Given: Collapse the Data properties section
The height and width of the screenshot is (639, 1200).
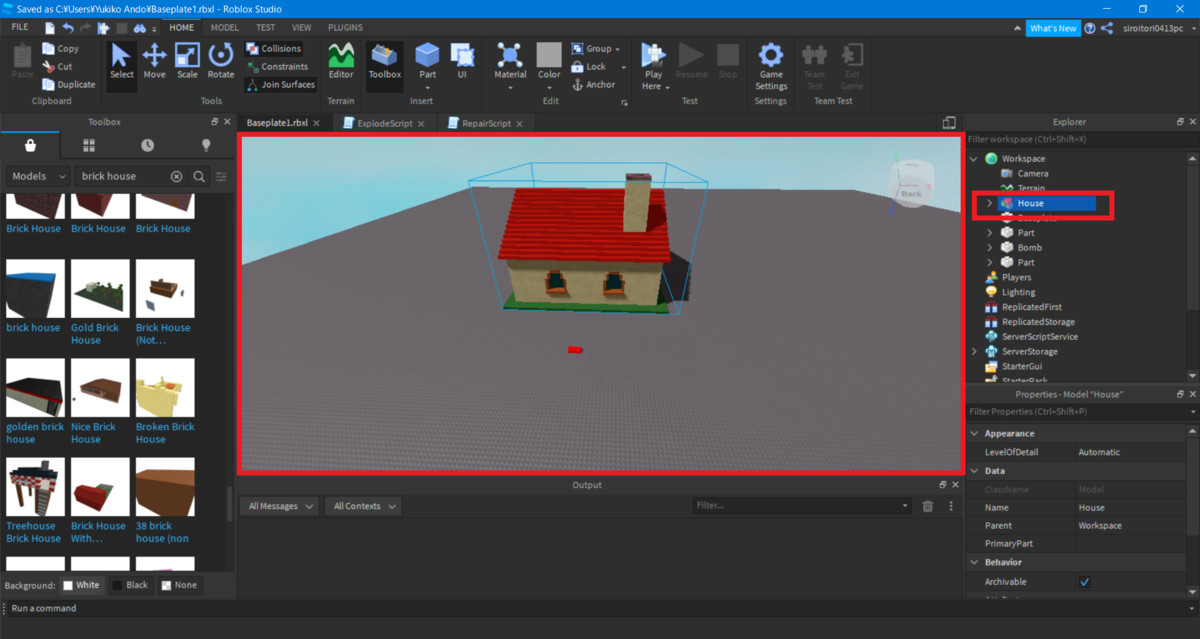Looking at the screenshot, I should (975, 471).
